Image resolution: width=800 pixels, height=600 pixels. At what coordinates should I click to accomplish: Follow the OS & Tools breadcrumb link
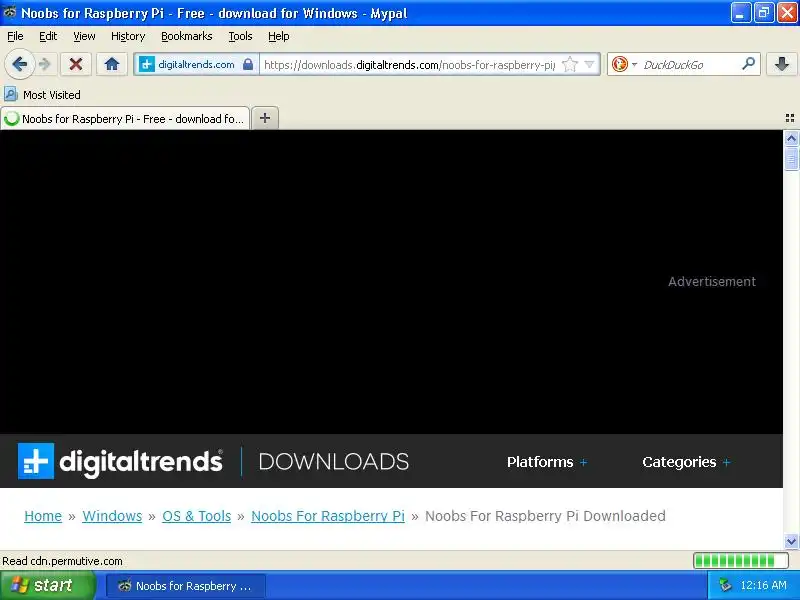pyautogui.click(x=196, y=516)
